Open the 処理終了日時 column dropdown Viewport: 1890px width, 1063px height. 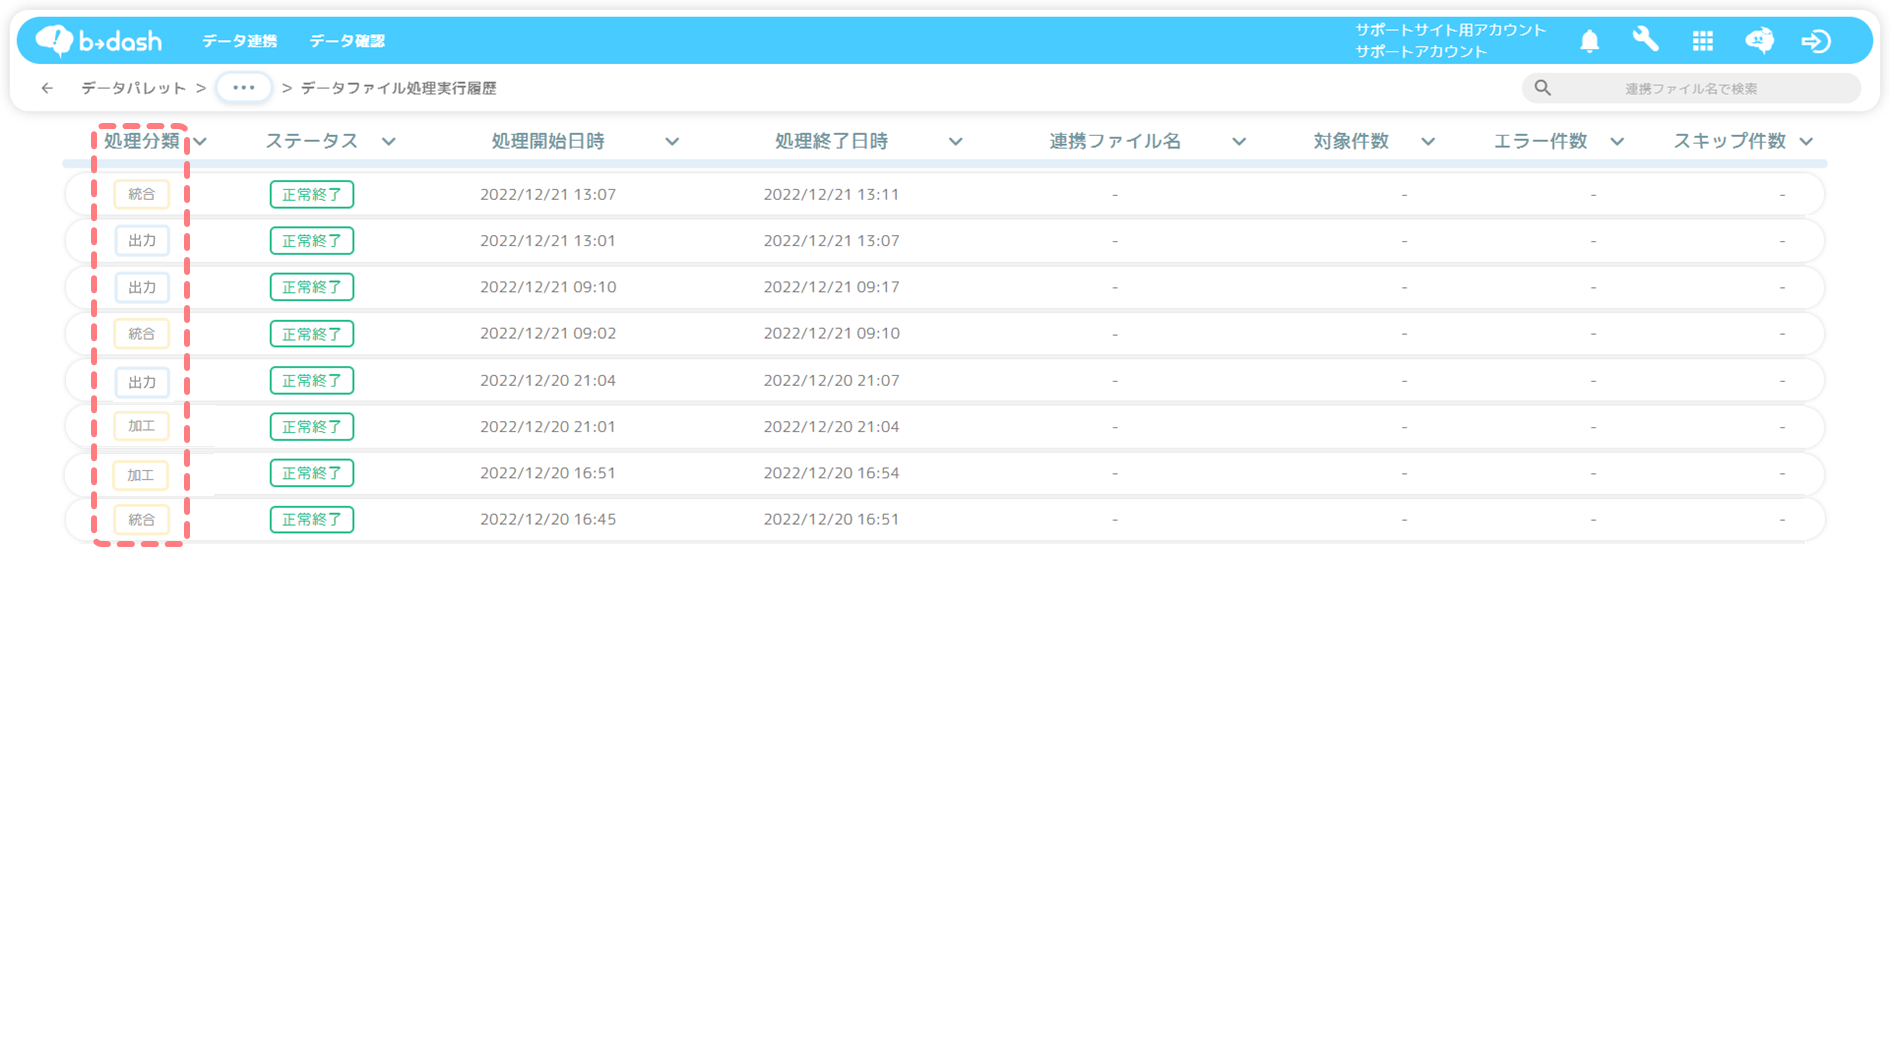(x=956, y=142)
